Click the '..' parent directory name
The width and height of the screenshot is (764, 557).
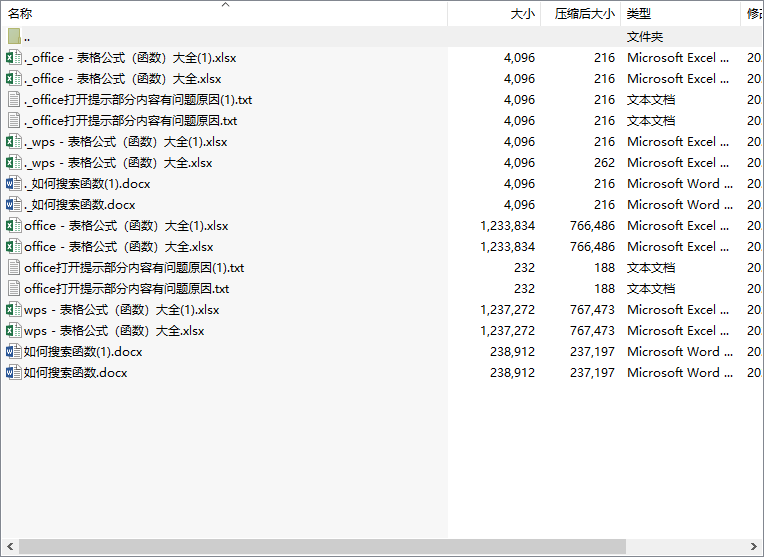pos(27,37)
